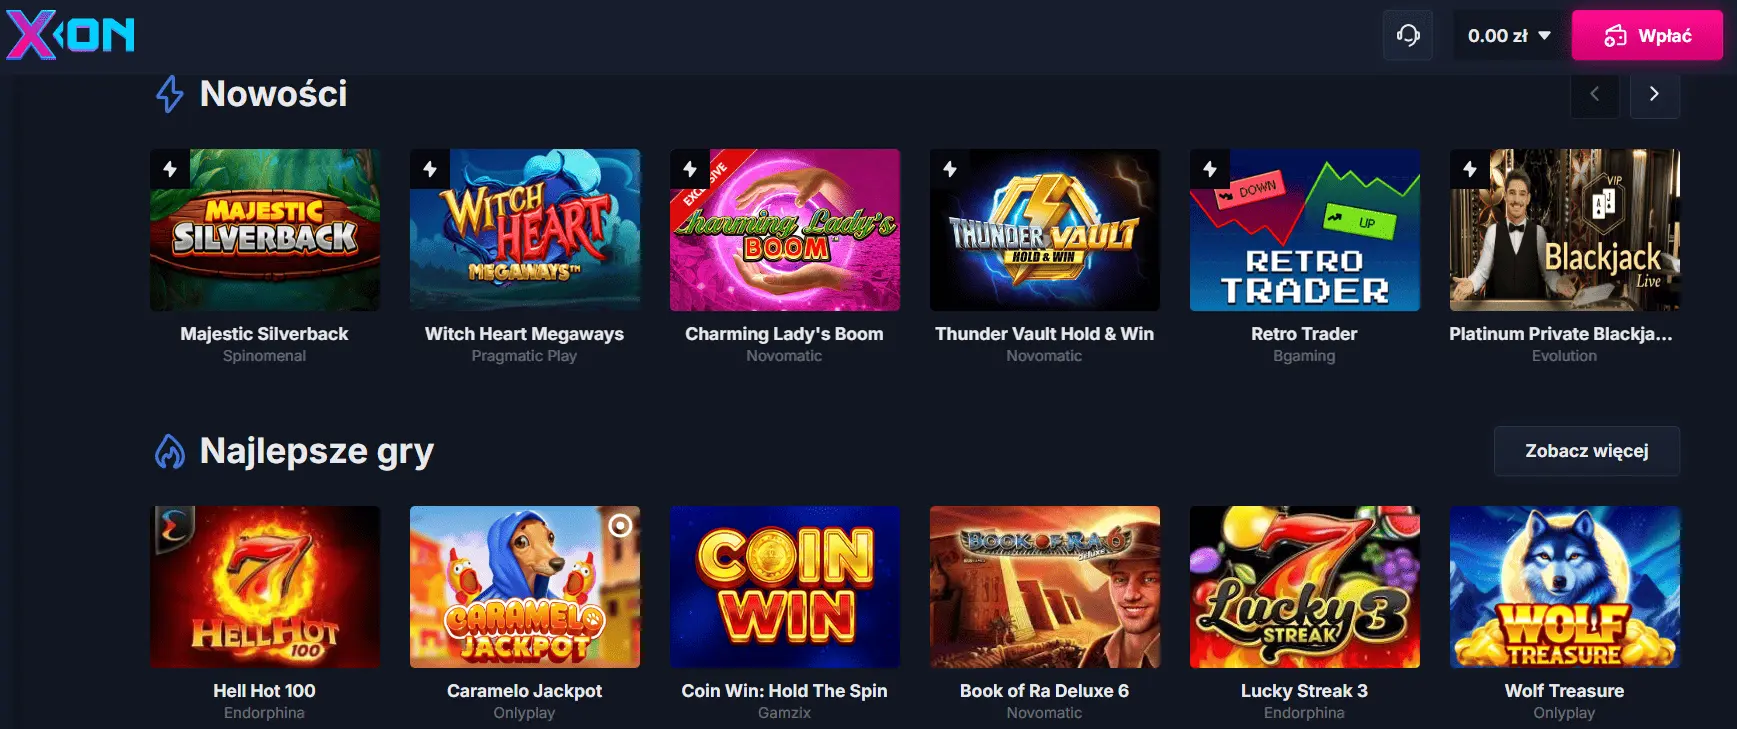Go to previous Nowości games with left arrow

(x=1595, y=94)
